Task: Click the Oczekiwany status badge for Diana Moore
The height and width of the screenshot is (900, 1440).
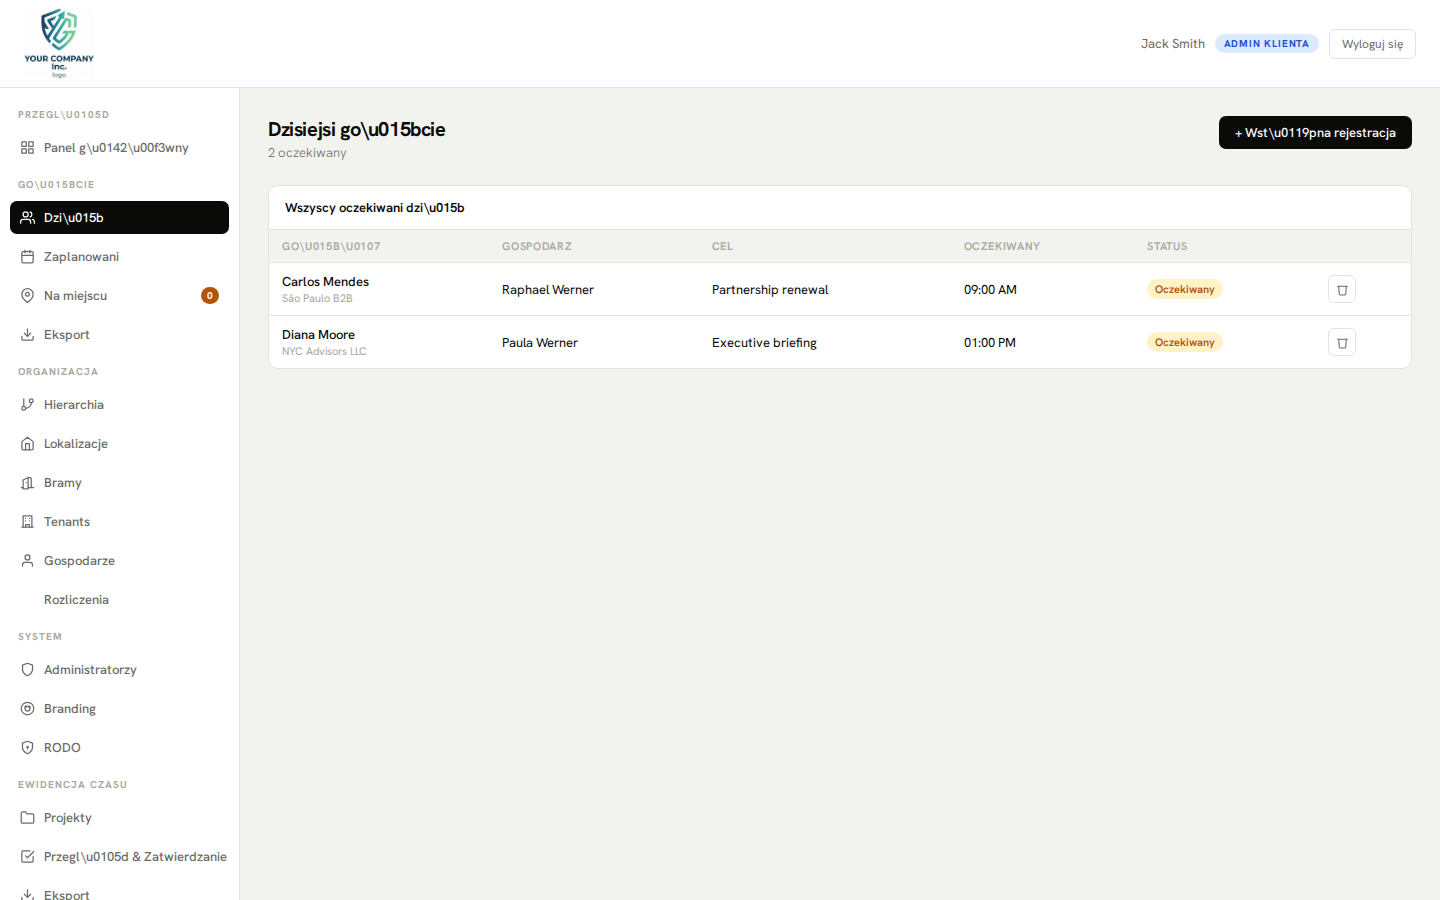Action: [1185, 341]
